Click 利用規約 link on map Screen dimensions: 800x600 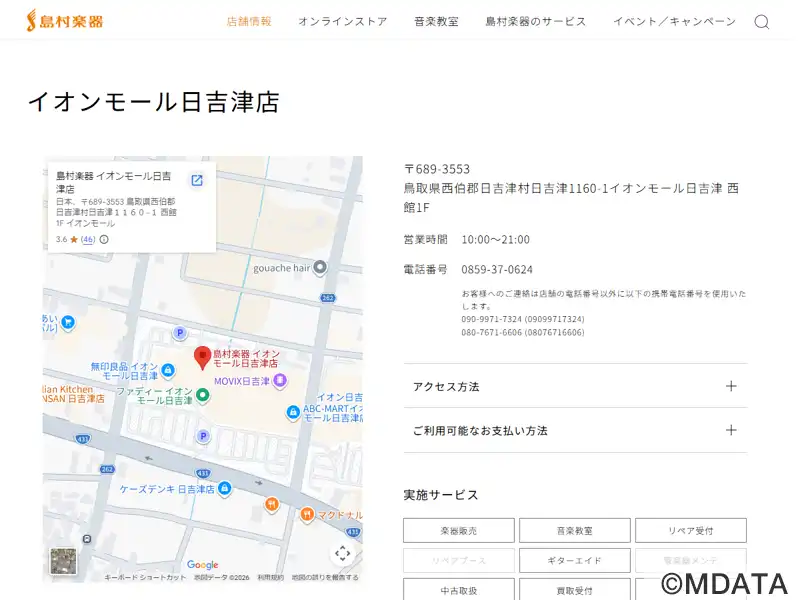(270, 578)
